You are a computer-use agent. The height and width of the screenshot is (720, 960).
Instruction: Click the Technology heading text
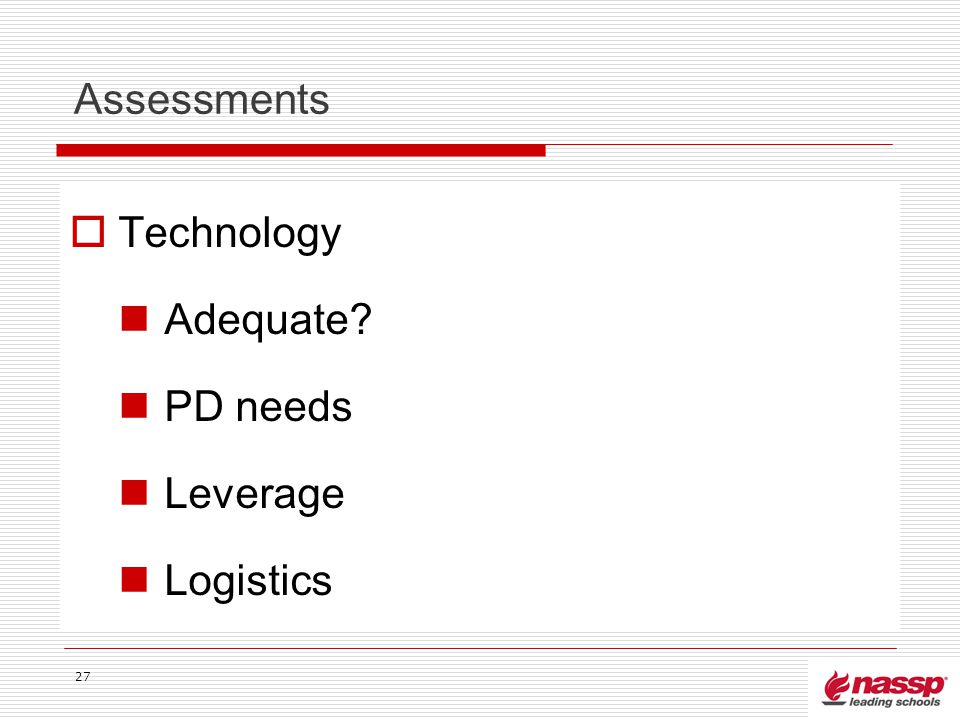click(230, 234)
